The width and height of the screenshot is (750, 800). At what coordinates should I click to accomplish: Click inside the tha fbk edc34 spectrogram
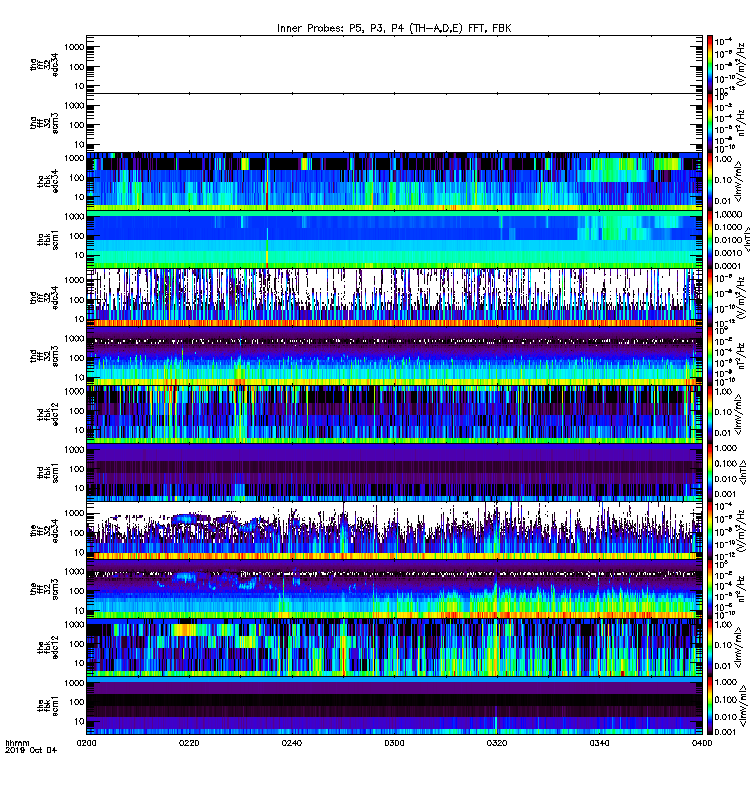[394, 181]
